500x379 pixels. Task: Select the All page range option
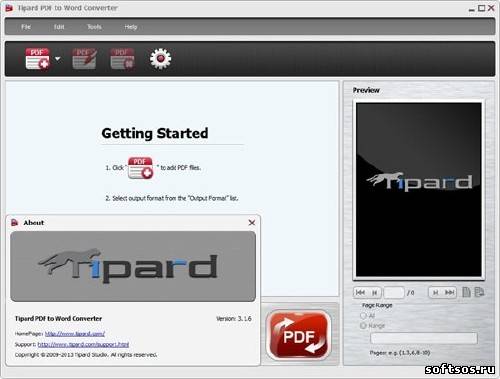363,315
